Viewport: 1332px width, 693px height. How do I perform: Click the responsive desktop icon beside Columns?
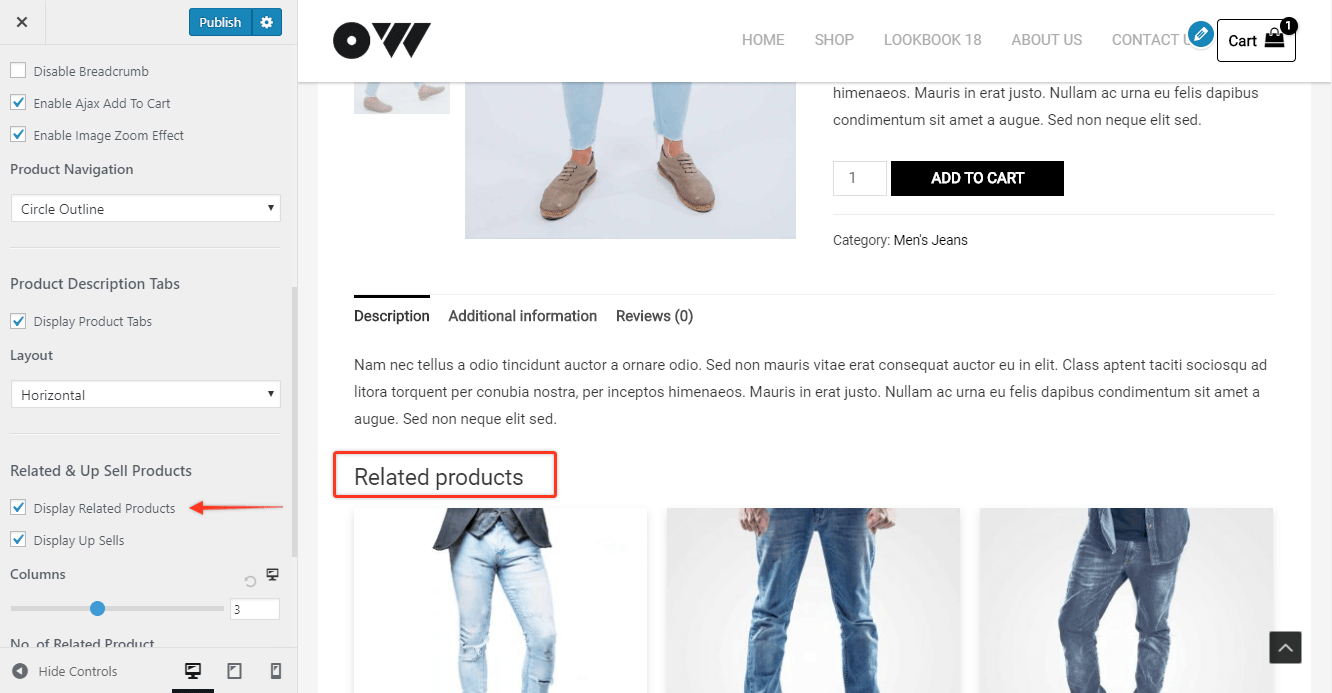tap(272, 575)
